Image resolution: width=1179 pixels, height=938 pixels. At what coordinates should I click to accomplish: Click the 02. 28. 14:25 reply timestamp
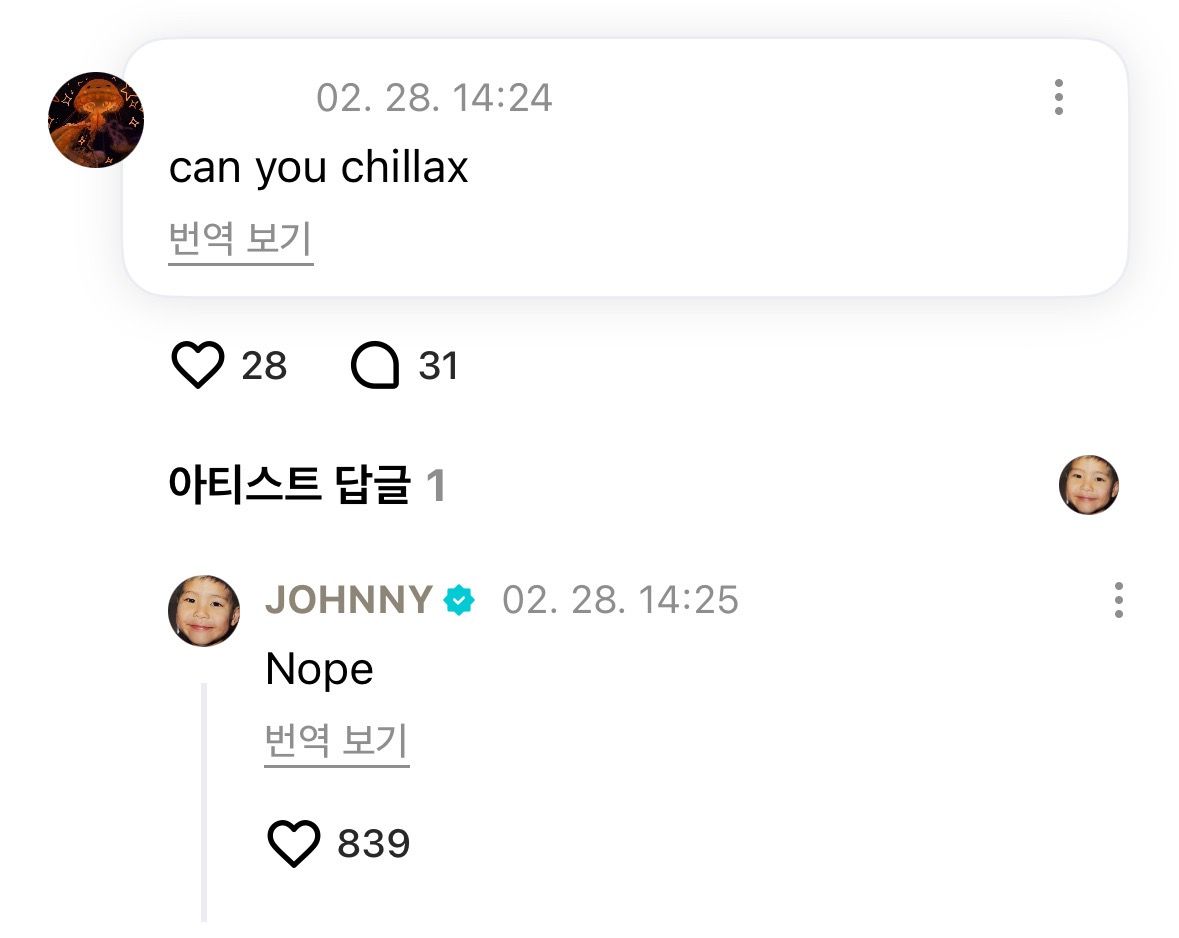620,600
